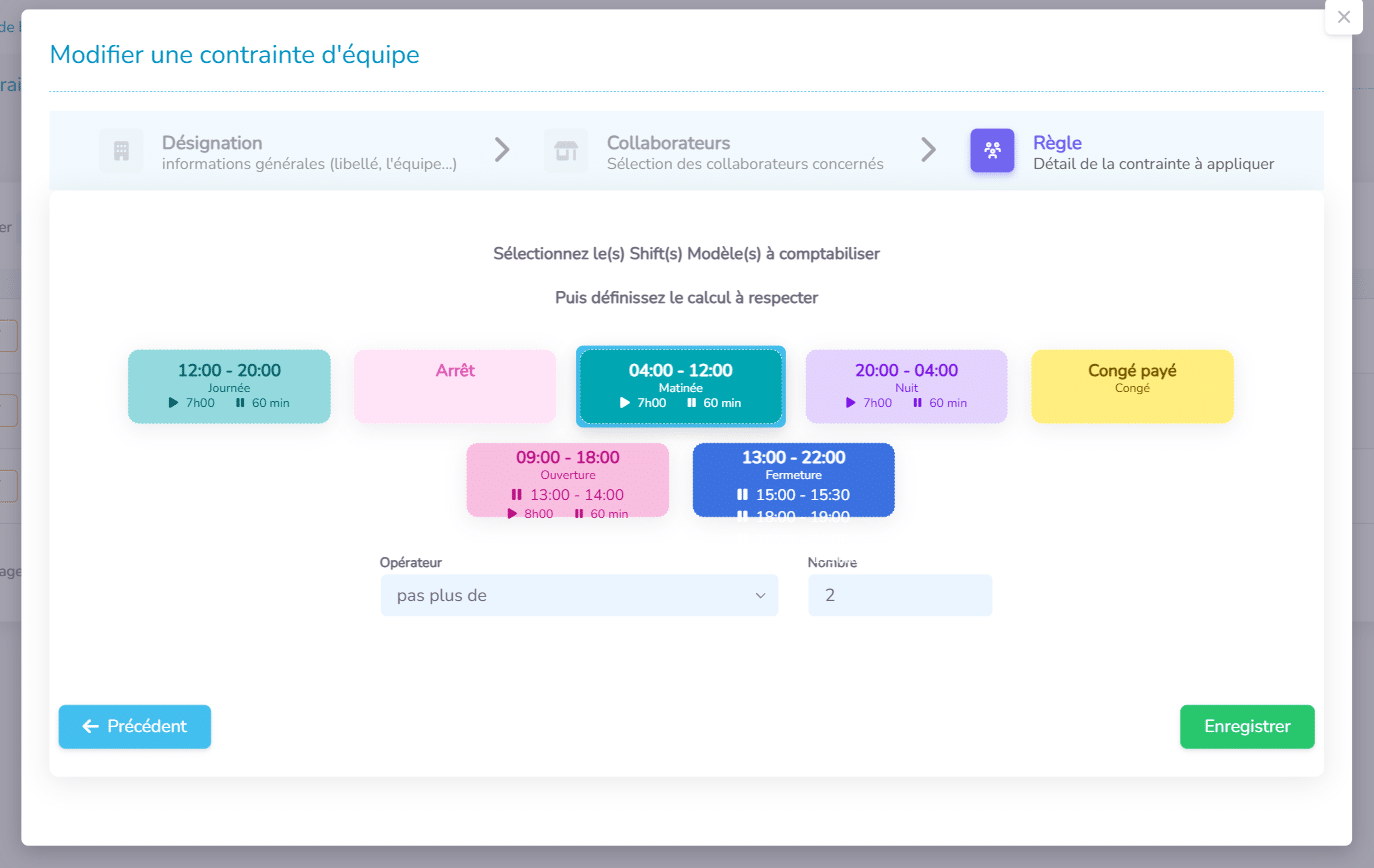Click the Collaborateurs step shop icon

tap(566, 151)
